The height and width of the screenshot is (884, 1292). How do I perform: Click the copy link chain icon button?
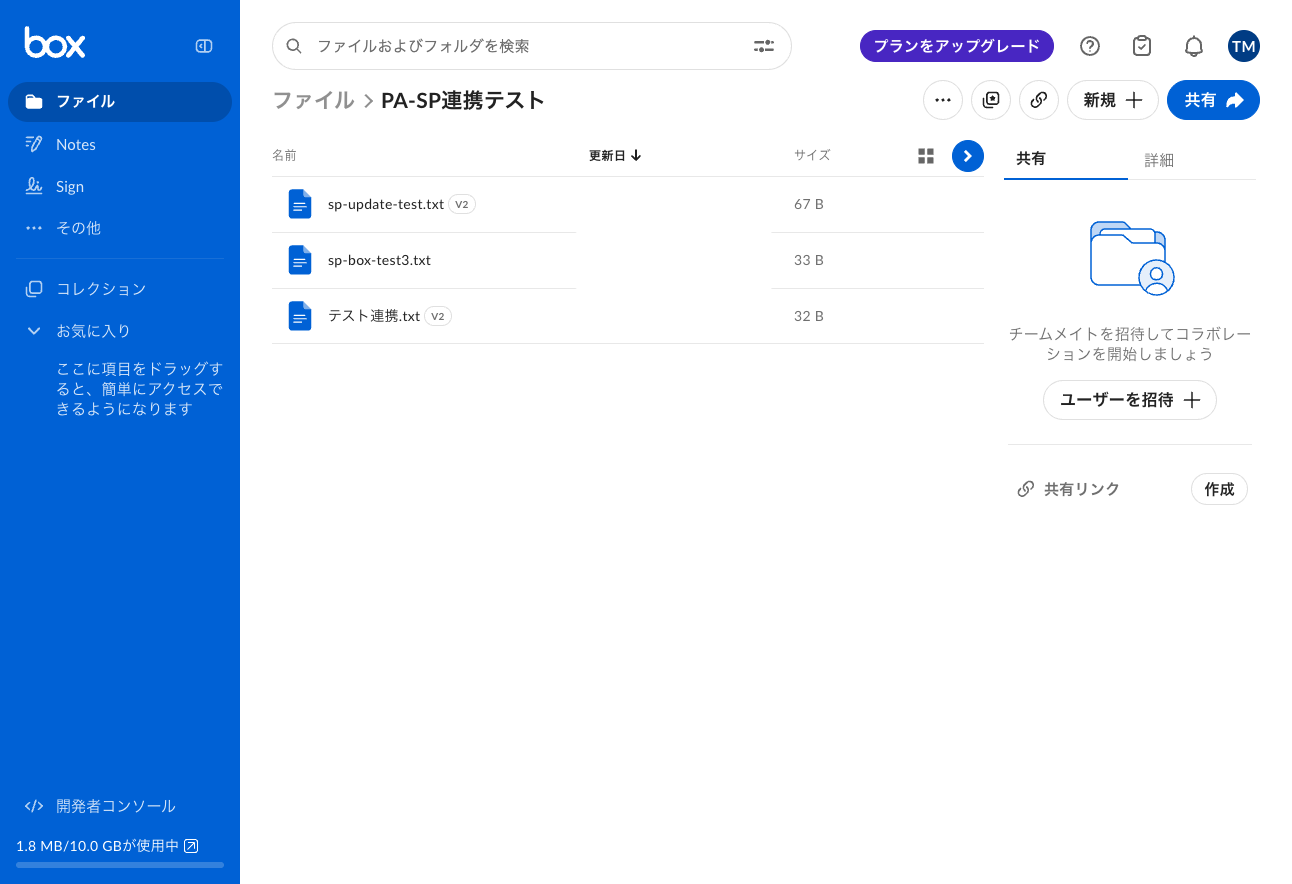(1039, 100)
